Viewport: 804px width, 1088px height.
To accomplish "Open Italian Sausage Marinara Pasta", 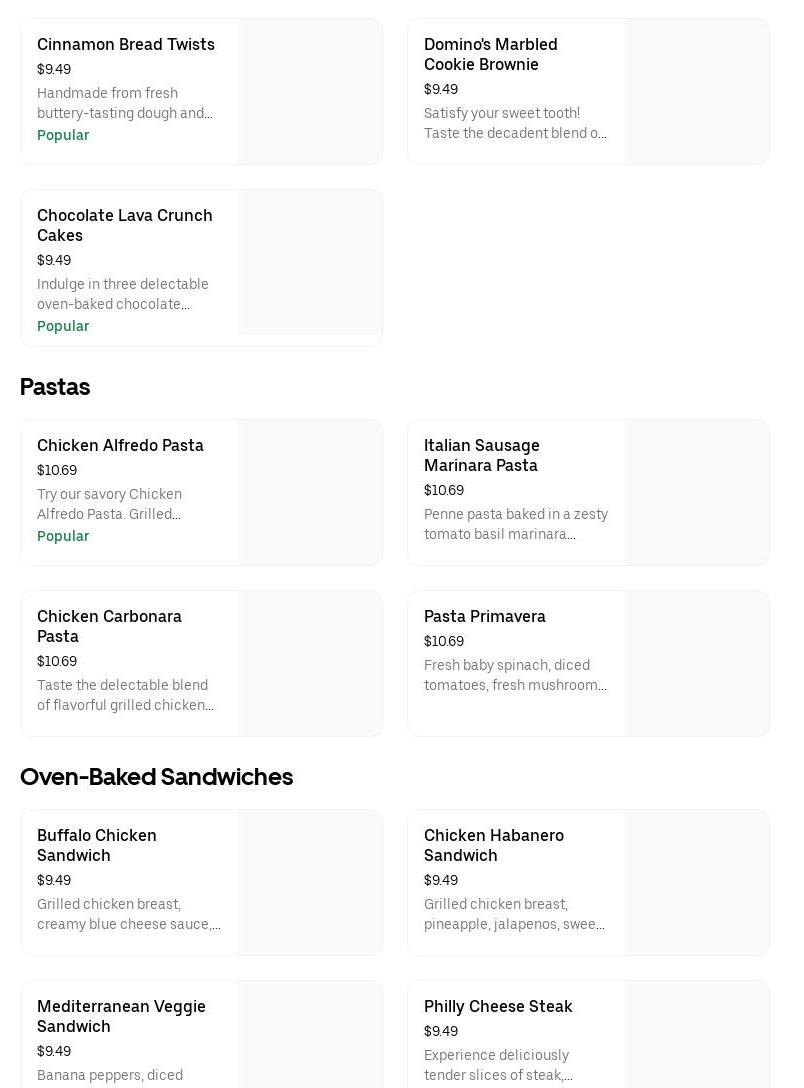I will point(481,455).
